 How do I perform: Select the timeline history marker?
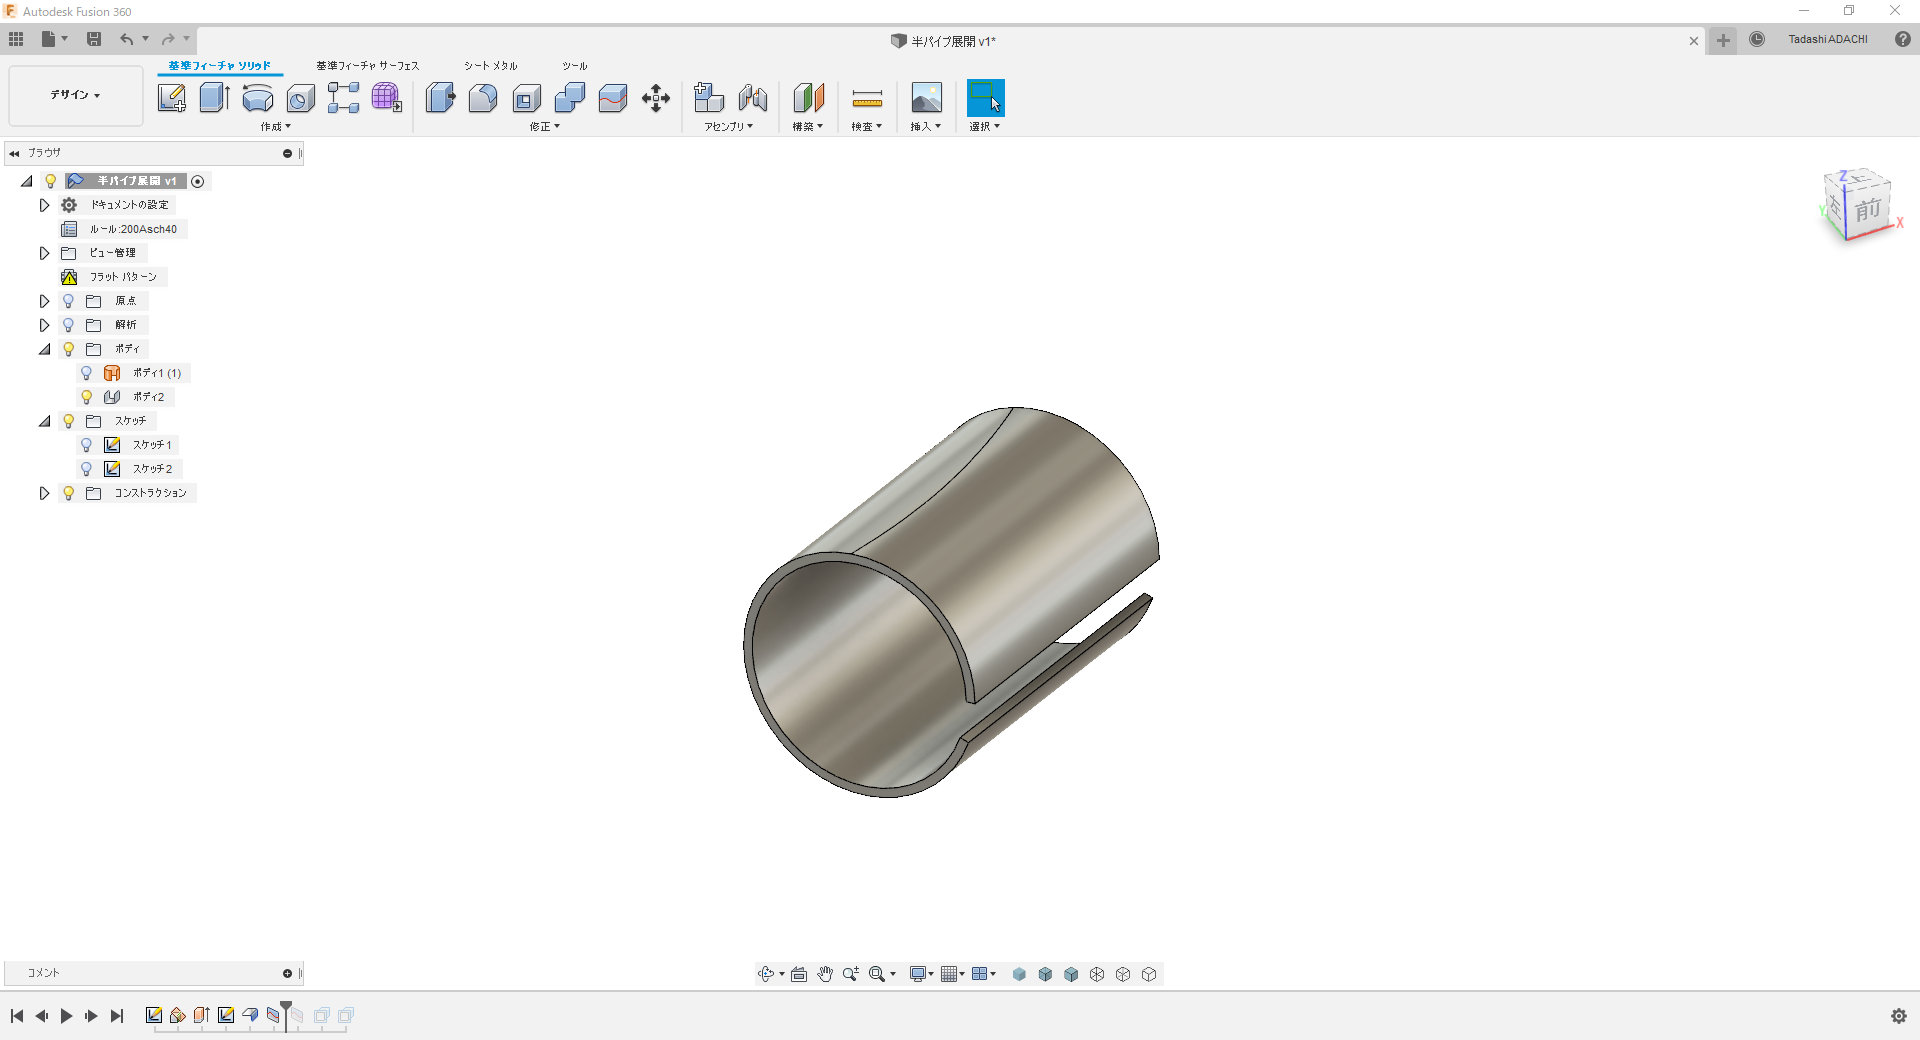(286, 1014)
